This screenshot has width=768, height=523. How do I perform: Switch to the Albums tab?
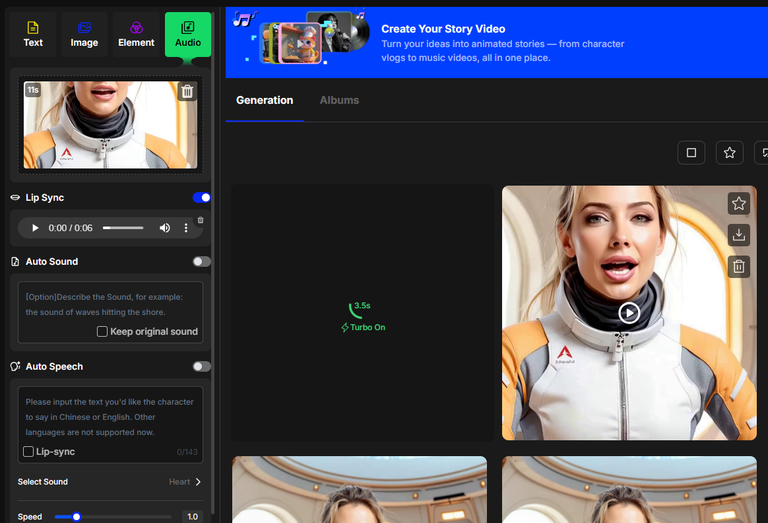click(x=339, y=100)
